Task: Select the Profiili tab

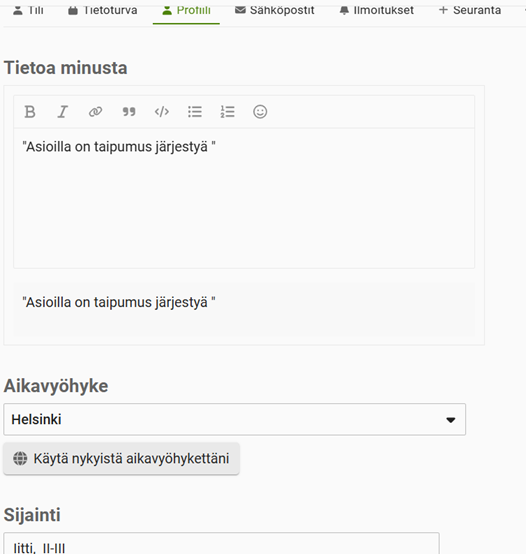Action: 186,11
